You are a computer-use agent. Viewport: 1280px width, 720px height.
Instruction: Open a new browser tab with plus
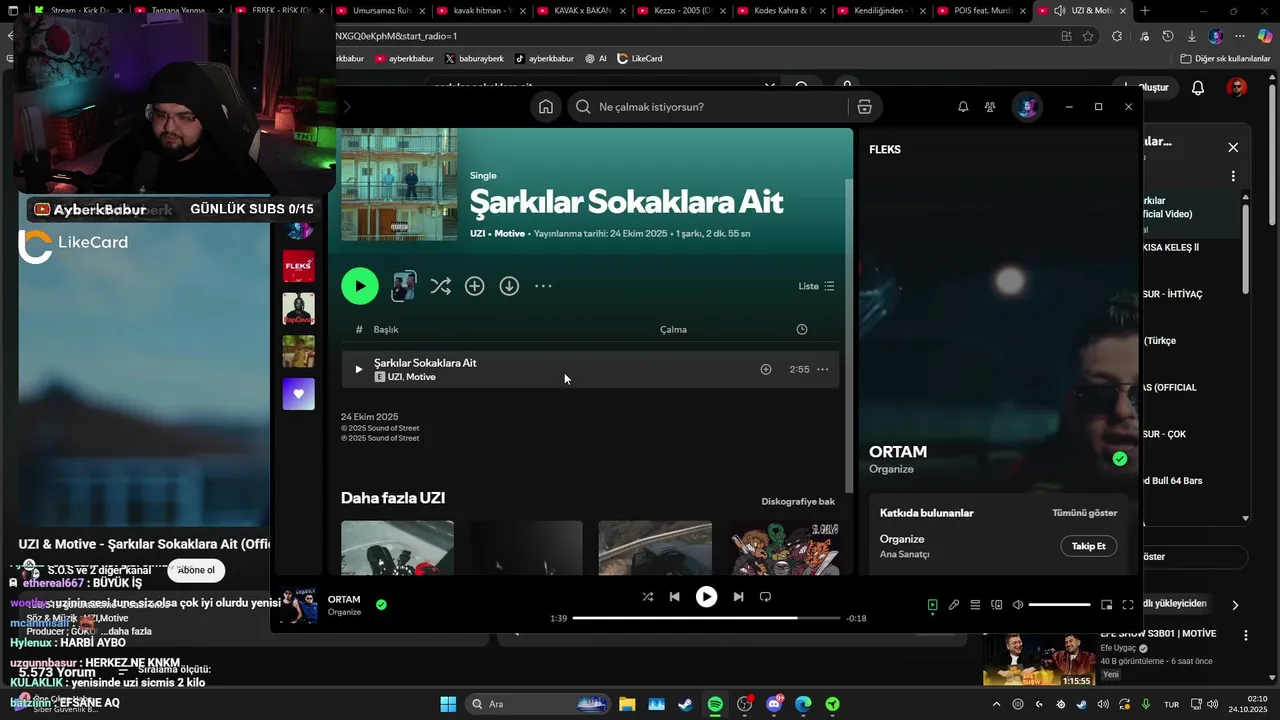[1145, 11]
